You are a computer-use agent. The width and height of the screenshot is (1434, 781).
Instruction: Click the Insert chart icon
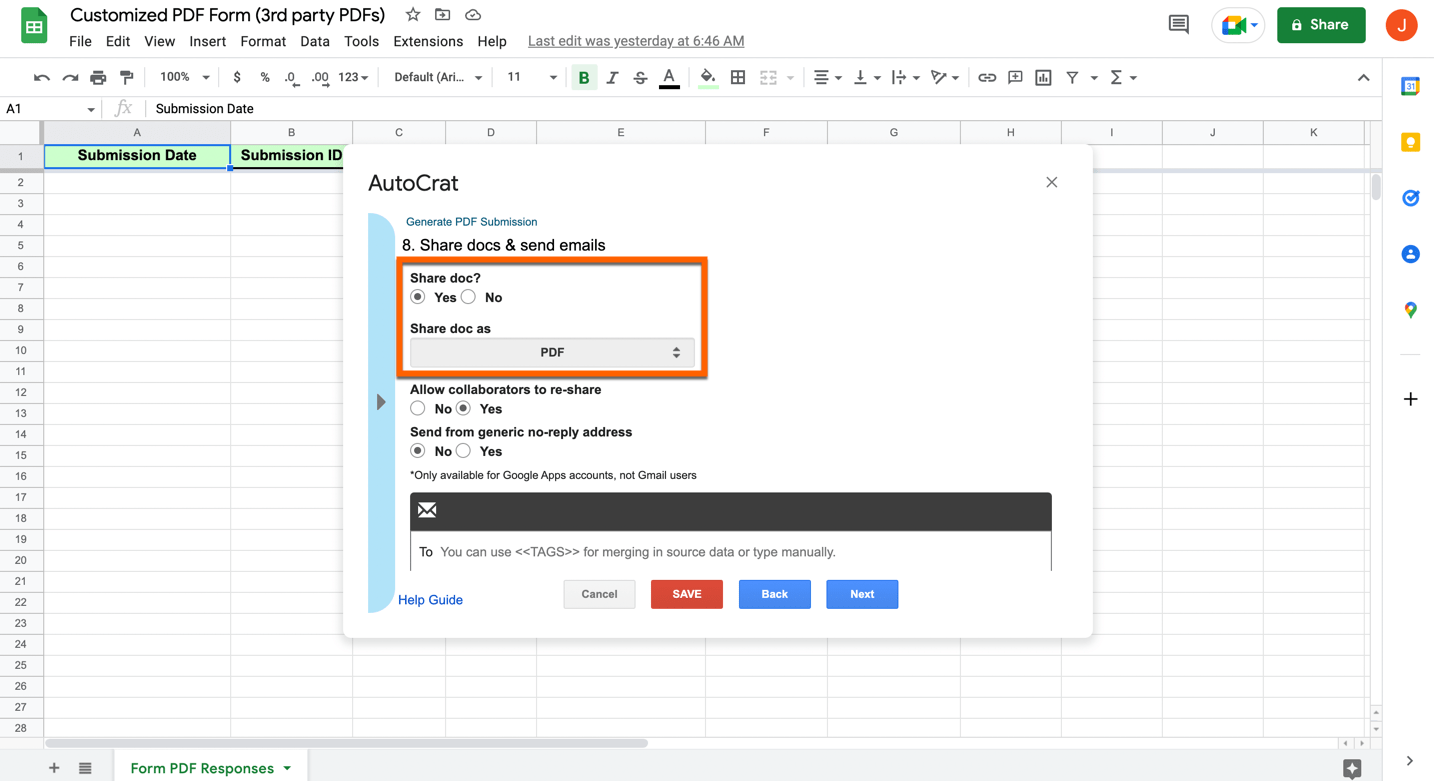pyautogui.click(x=1043, y=77)
